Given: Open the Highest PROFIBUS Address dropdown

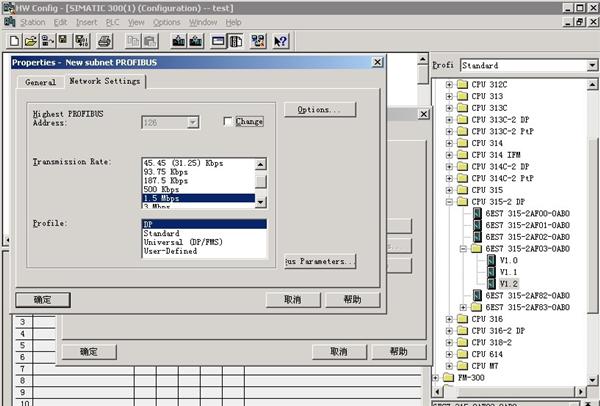Looking at the screenshot, I should click(193, 122).
